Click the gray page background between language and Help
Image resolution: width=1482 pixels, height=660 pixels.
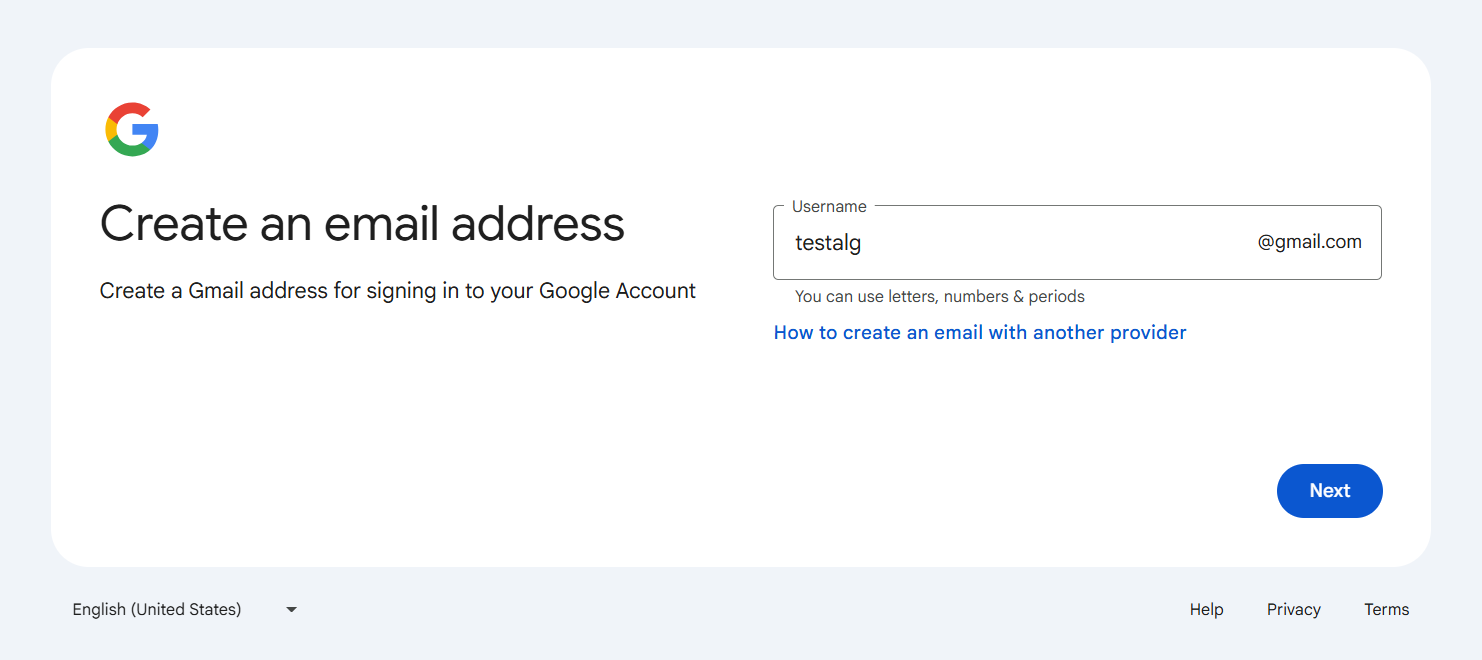(x=740, y=609)
